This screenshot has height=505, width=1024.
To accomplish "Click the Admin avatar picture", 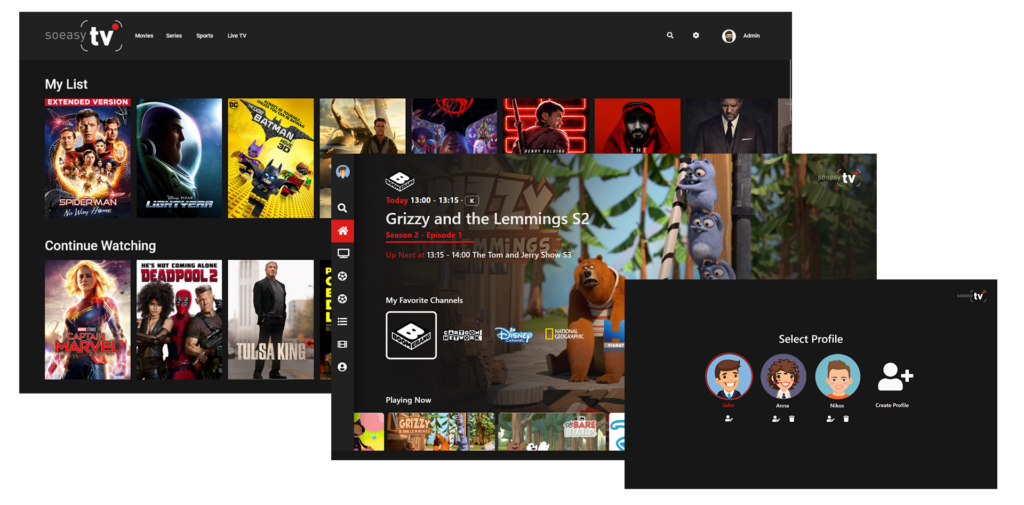I will [x=729, y=36].
